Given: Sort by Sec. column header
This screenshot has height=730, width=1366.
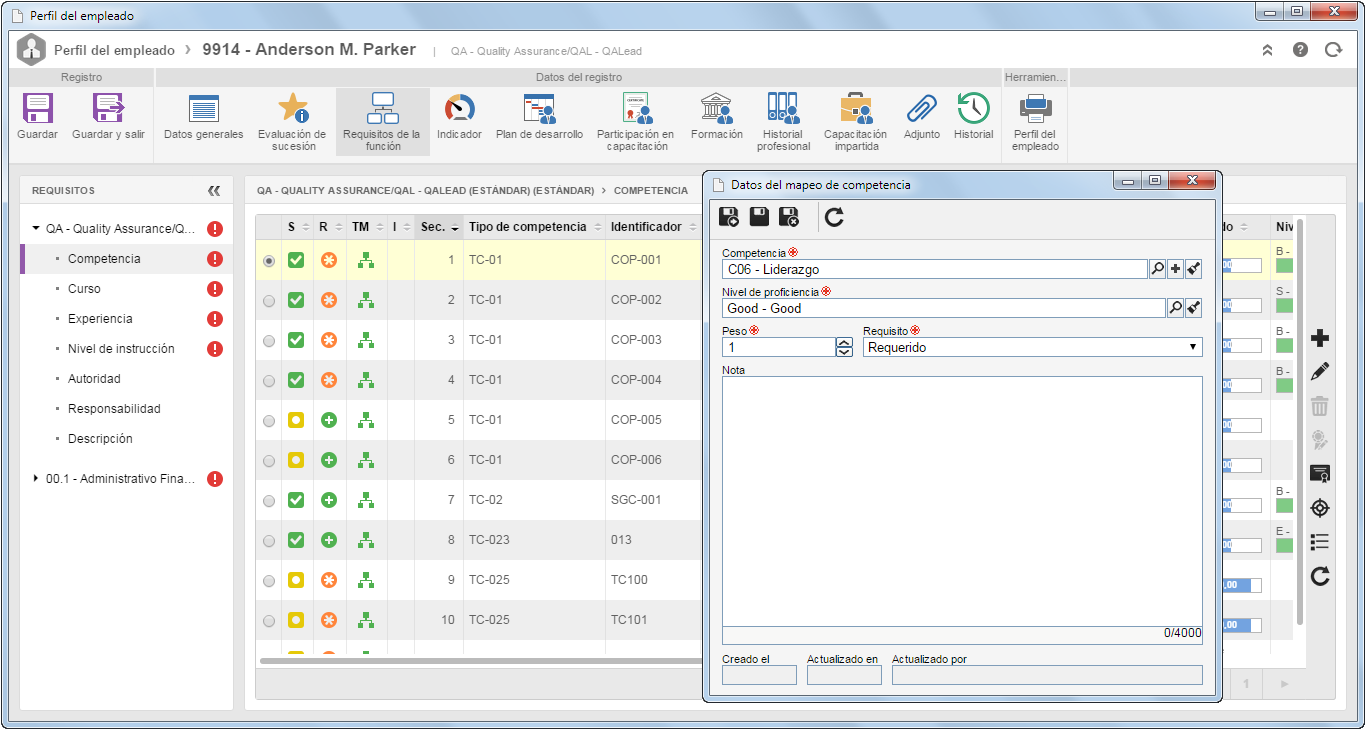Looking at the screenshot, I should tap(439, 227).
